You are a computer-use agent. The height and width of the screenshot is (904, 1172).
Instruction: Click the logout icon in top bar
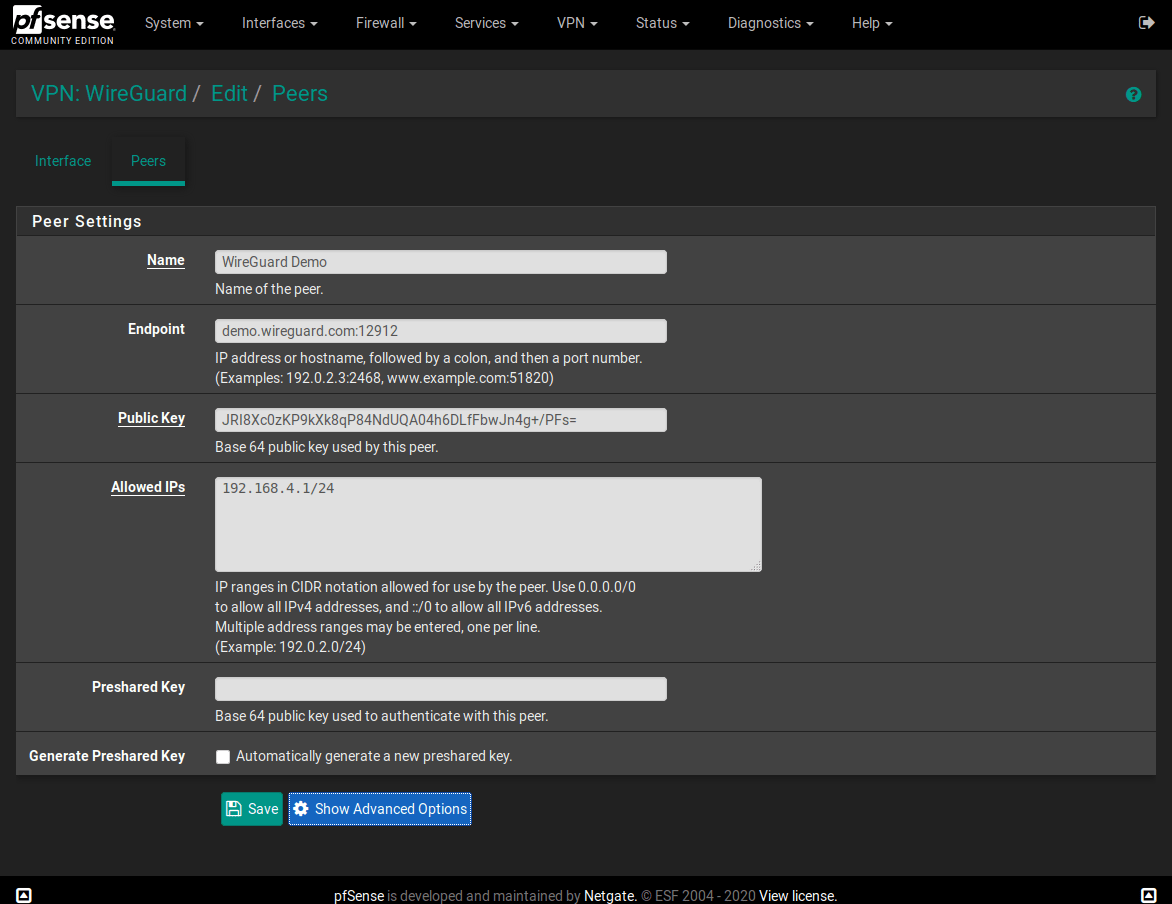(1146, 22)
